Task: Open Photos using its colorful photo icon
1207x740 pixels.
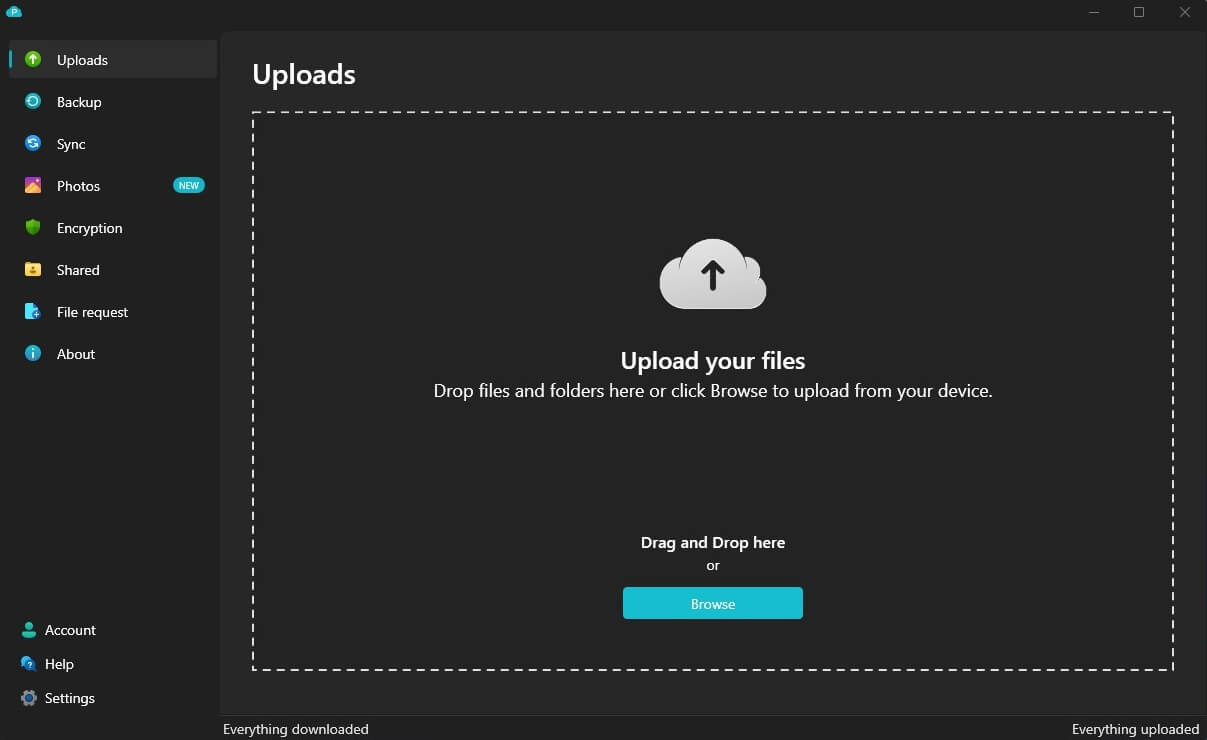Action: tap(33, 186)
